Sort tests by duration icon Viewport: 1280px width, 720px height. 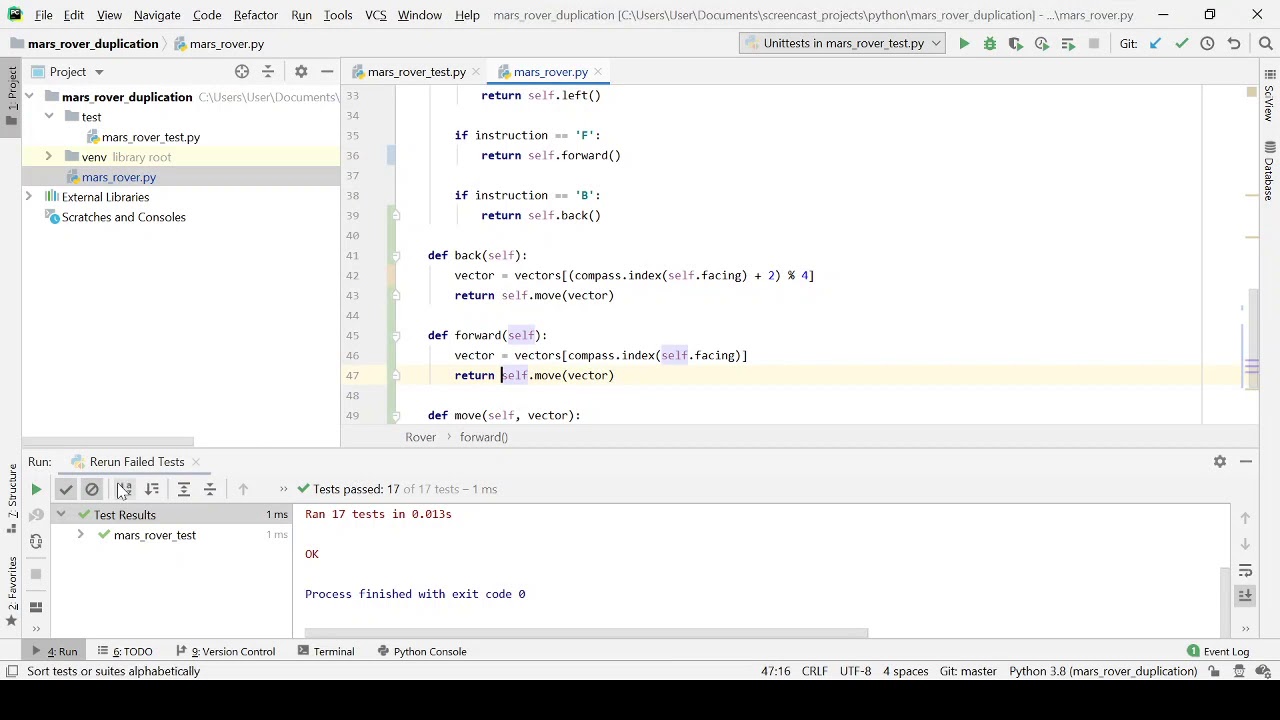[x=152, y=489]
